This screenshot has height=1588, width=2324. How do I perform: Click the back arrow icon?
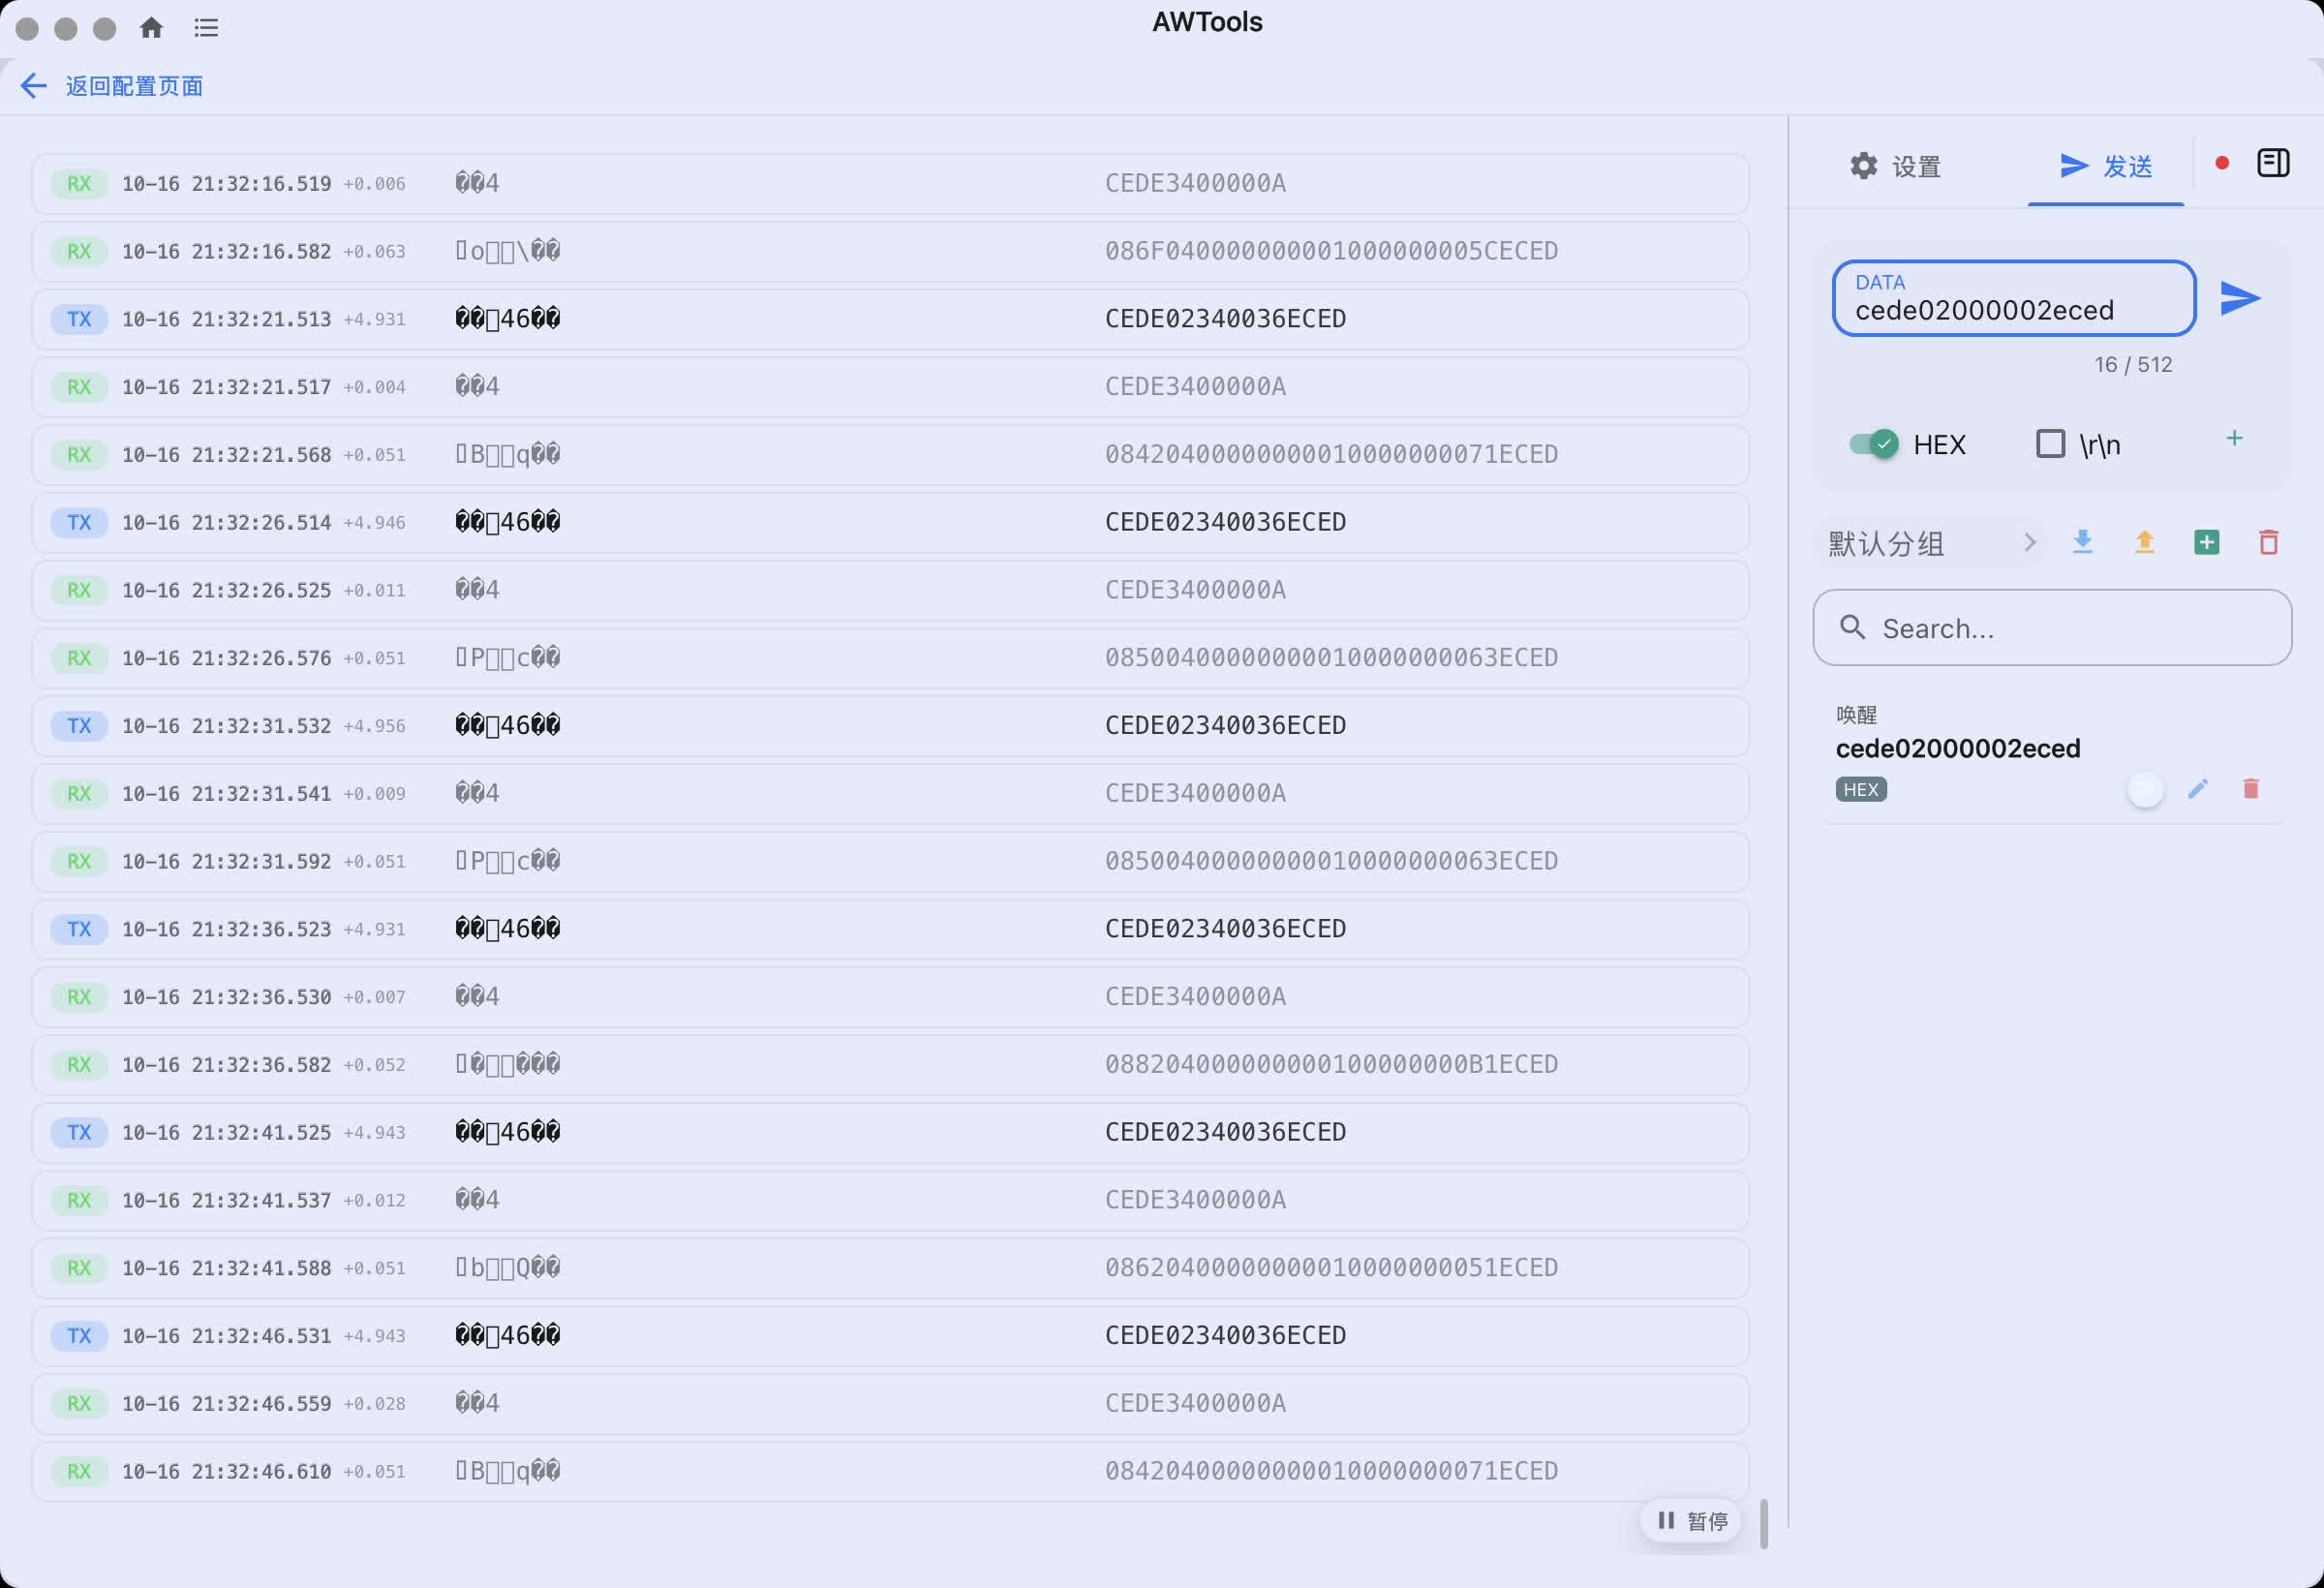tap(33, 86)
